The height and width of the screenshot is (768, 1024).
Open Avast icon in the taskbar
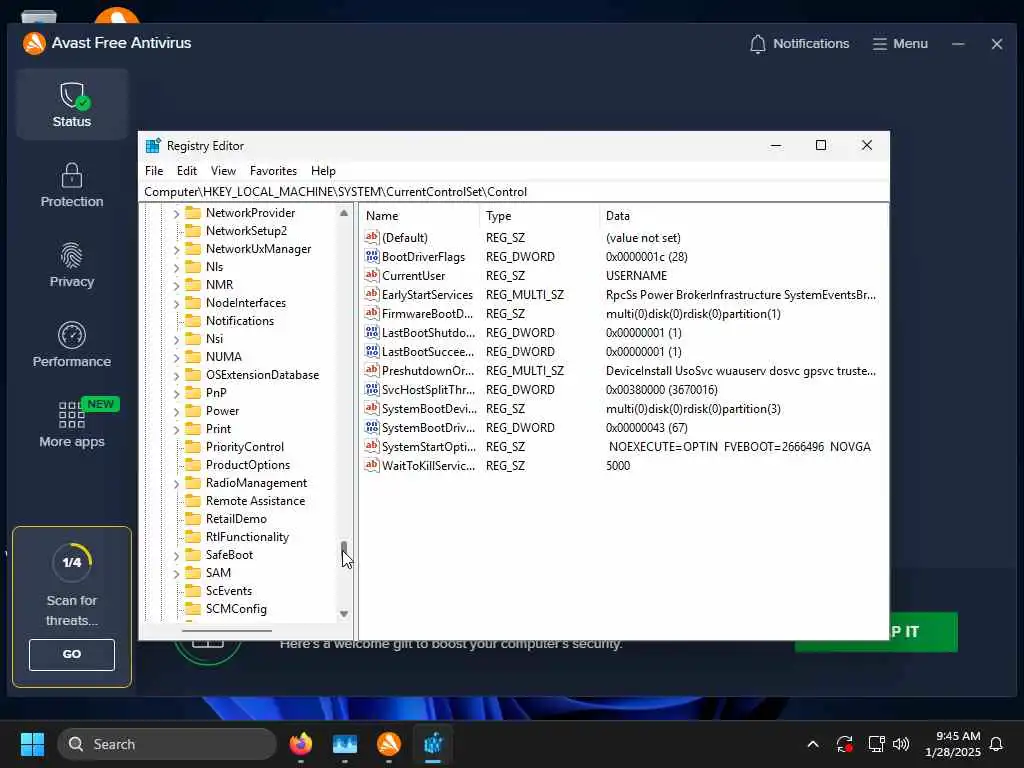[x=389, y=744]
